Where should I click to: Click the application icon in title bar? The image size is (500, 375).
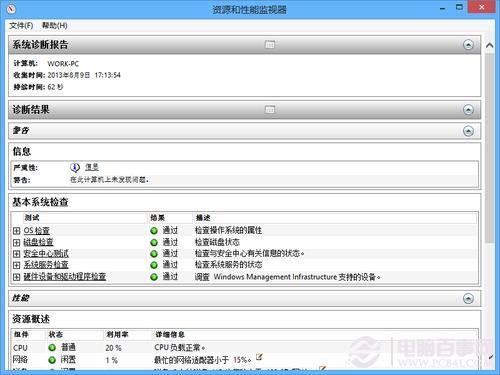pos(11,9)
